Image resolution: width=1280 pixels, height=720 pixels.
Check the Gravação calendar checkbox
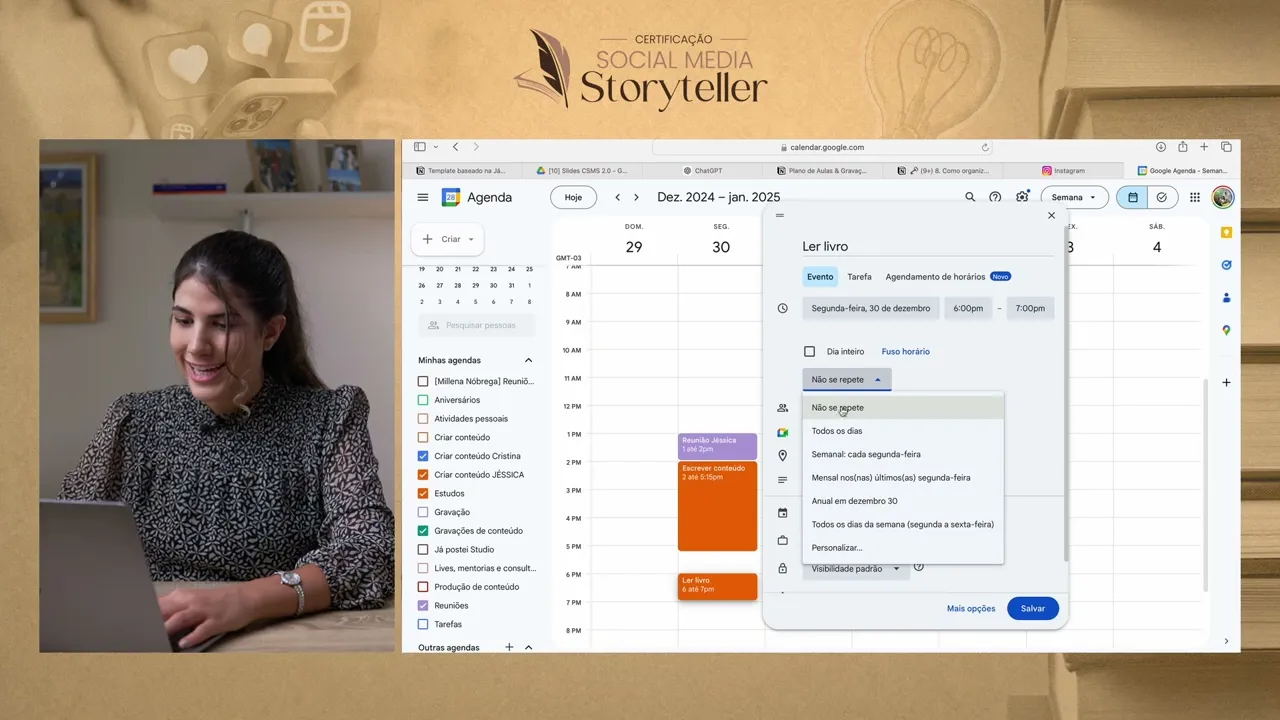[x=423, y=512]
